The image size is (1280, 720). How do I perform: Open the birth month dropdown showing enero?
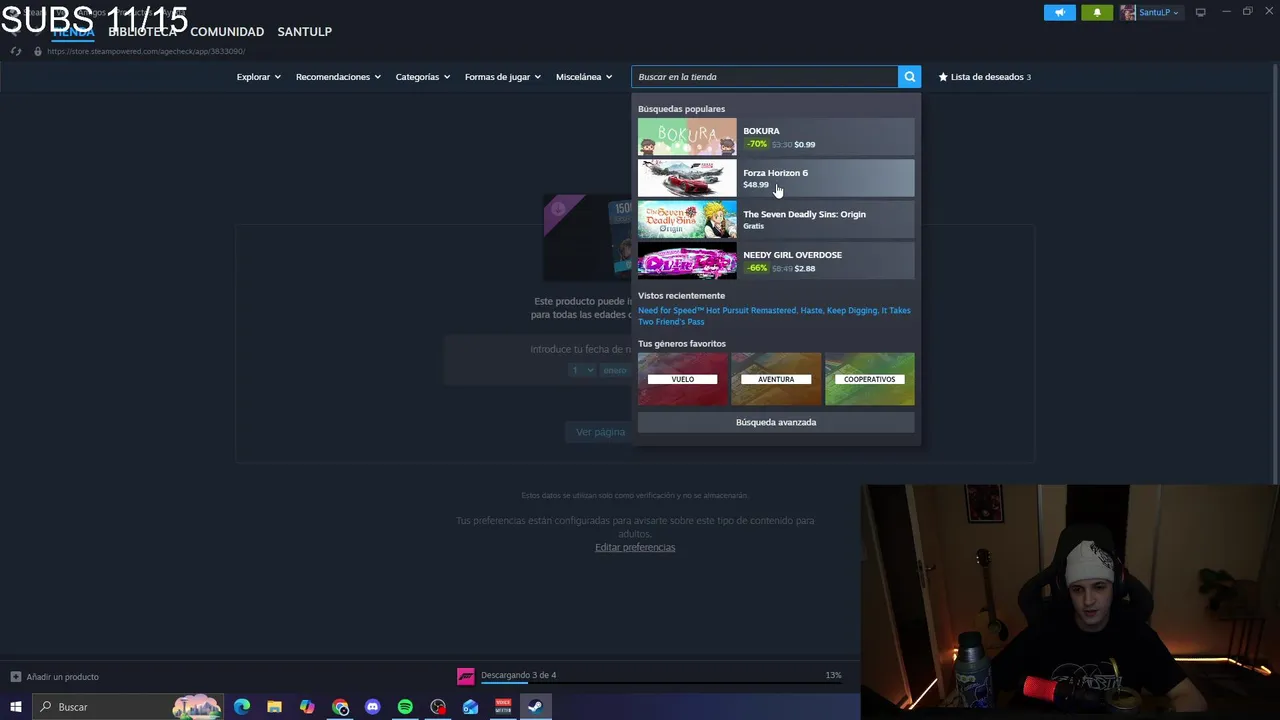[616, 370]
